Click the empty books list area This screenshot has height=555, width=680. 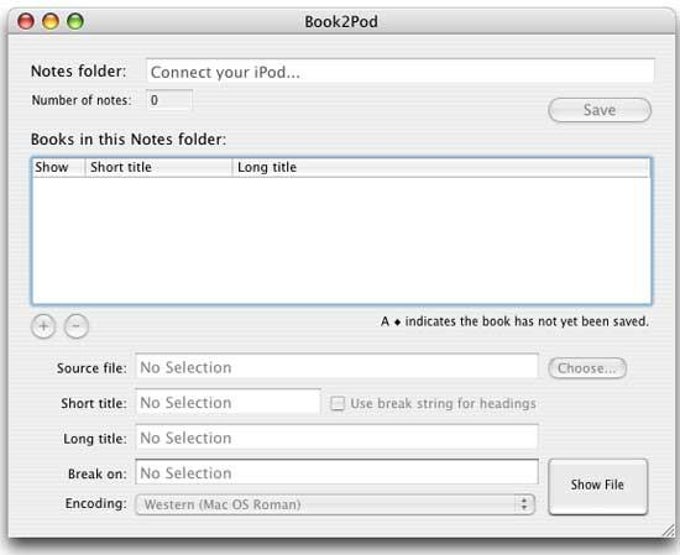(341, 240)
